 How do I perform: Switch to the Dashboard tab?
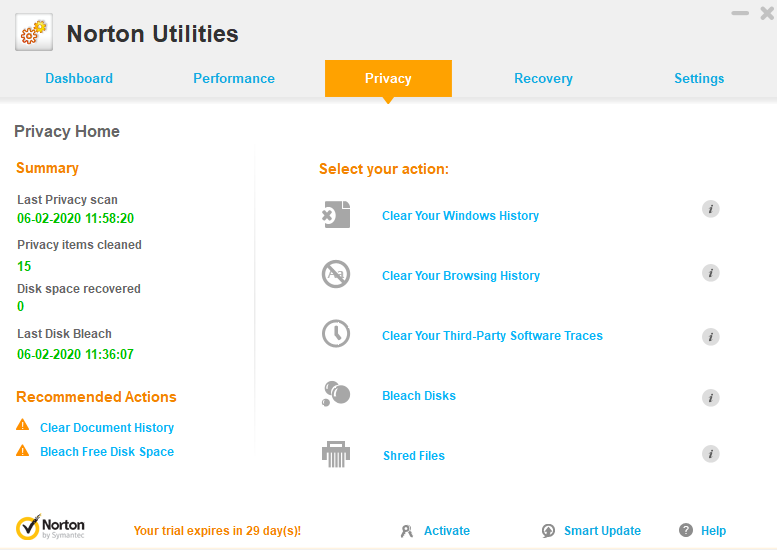pyautogui.click(x=79, y=78)
